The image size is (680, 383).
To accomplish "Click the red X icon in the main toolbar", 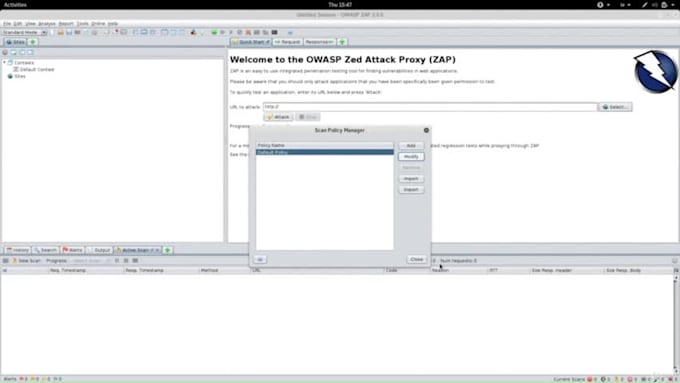I will 248,33.
